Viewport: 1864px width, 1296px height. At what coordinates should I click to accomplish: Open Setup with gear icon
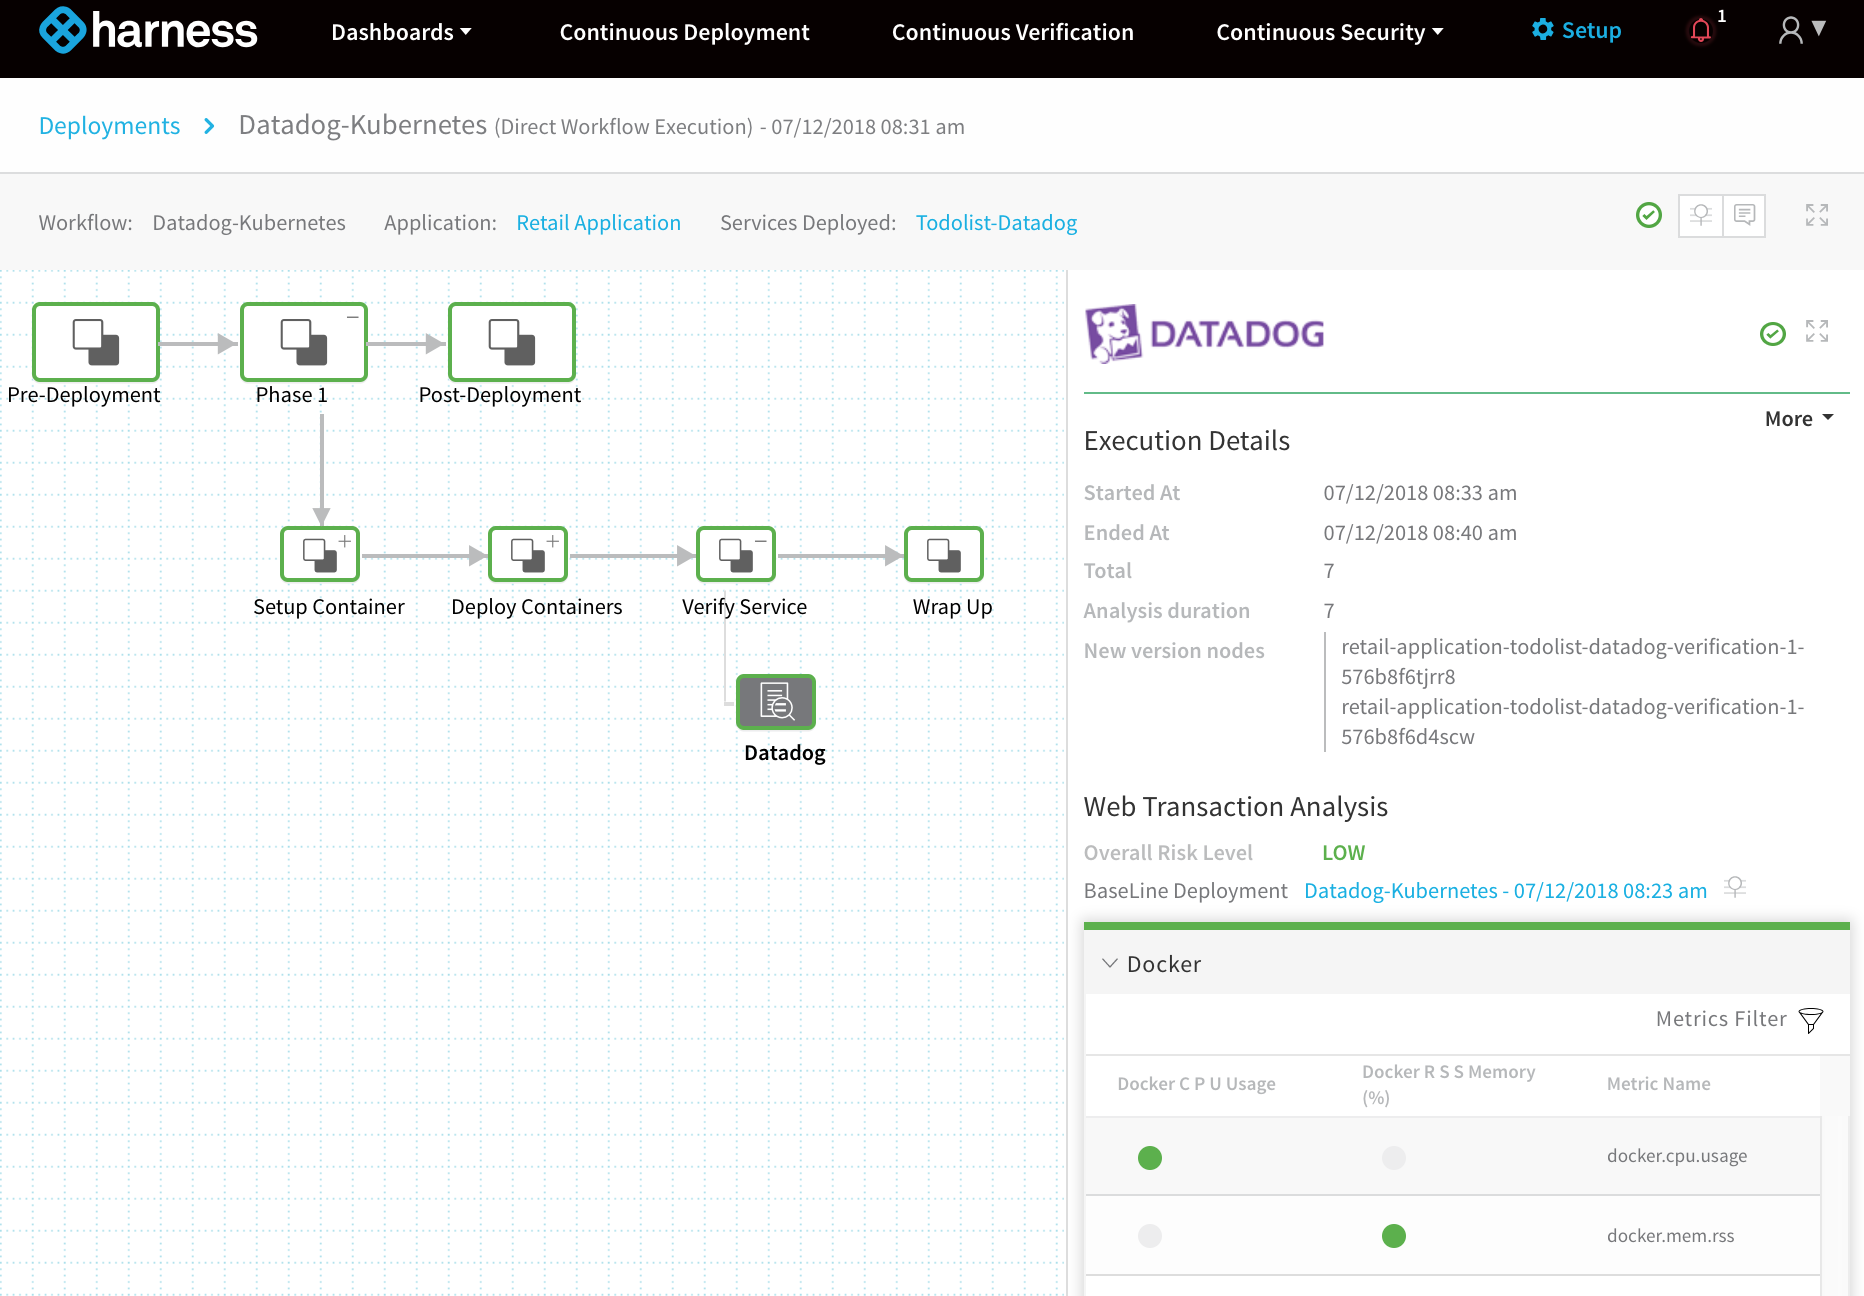[x=1576, y=30]
